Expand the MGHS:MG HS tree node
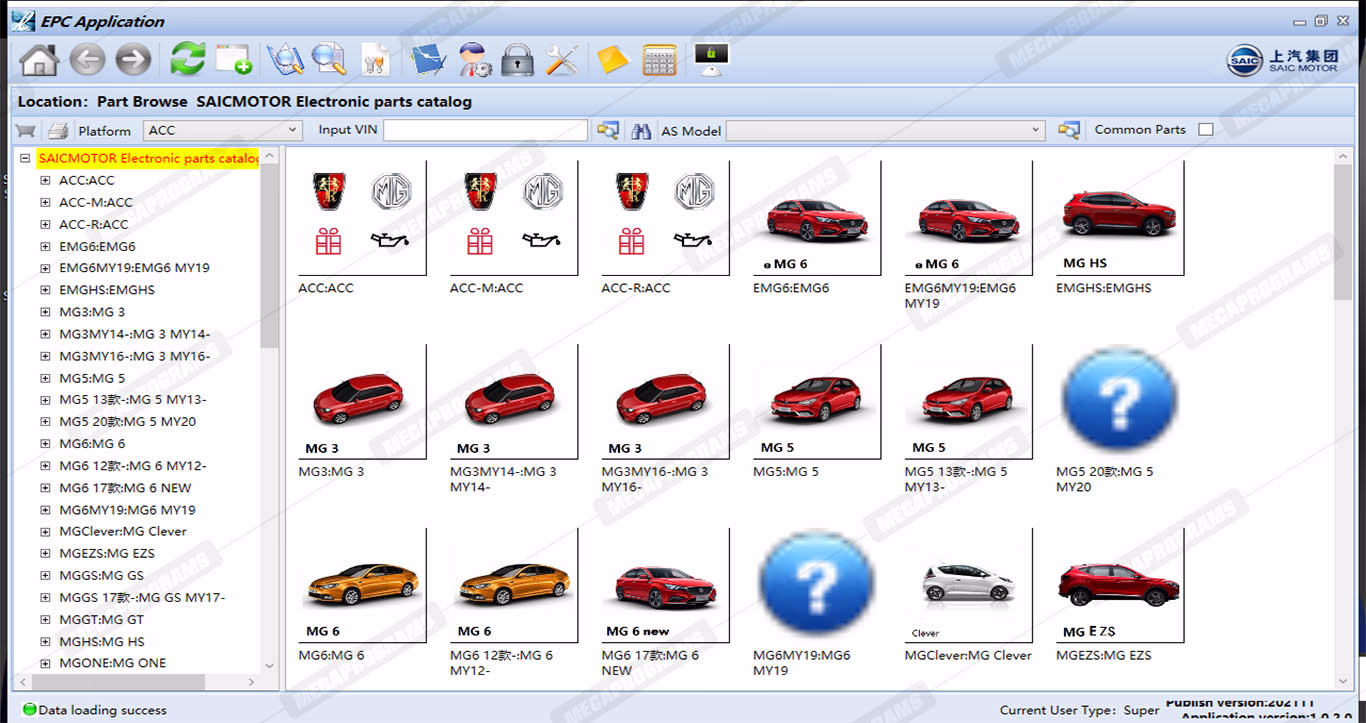The width and height of the screenshot is (1366, 723). pyautogui.click(x=45, y=642)
